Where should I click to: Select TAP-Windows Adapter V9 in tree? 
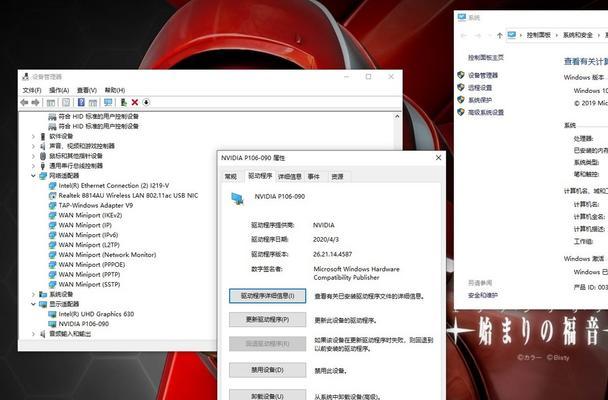(96, 205)
